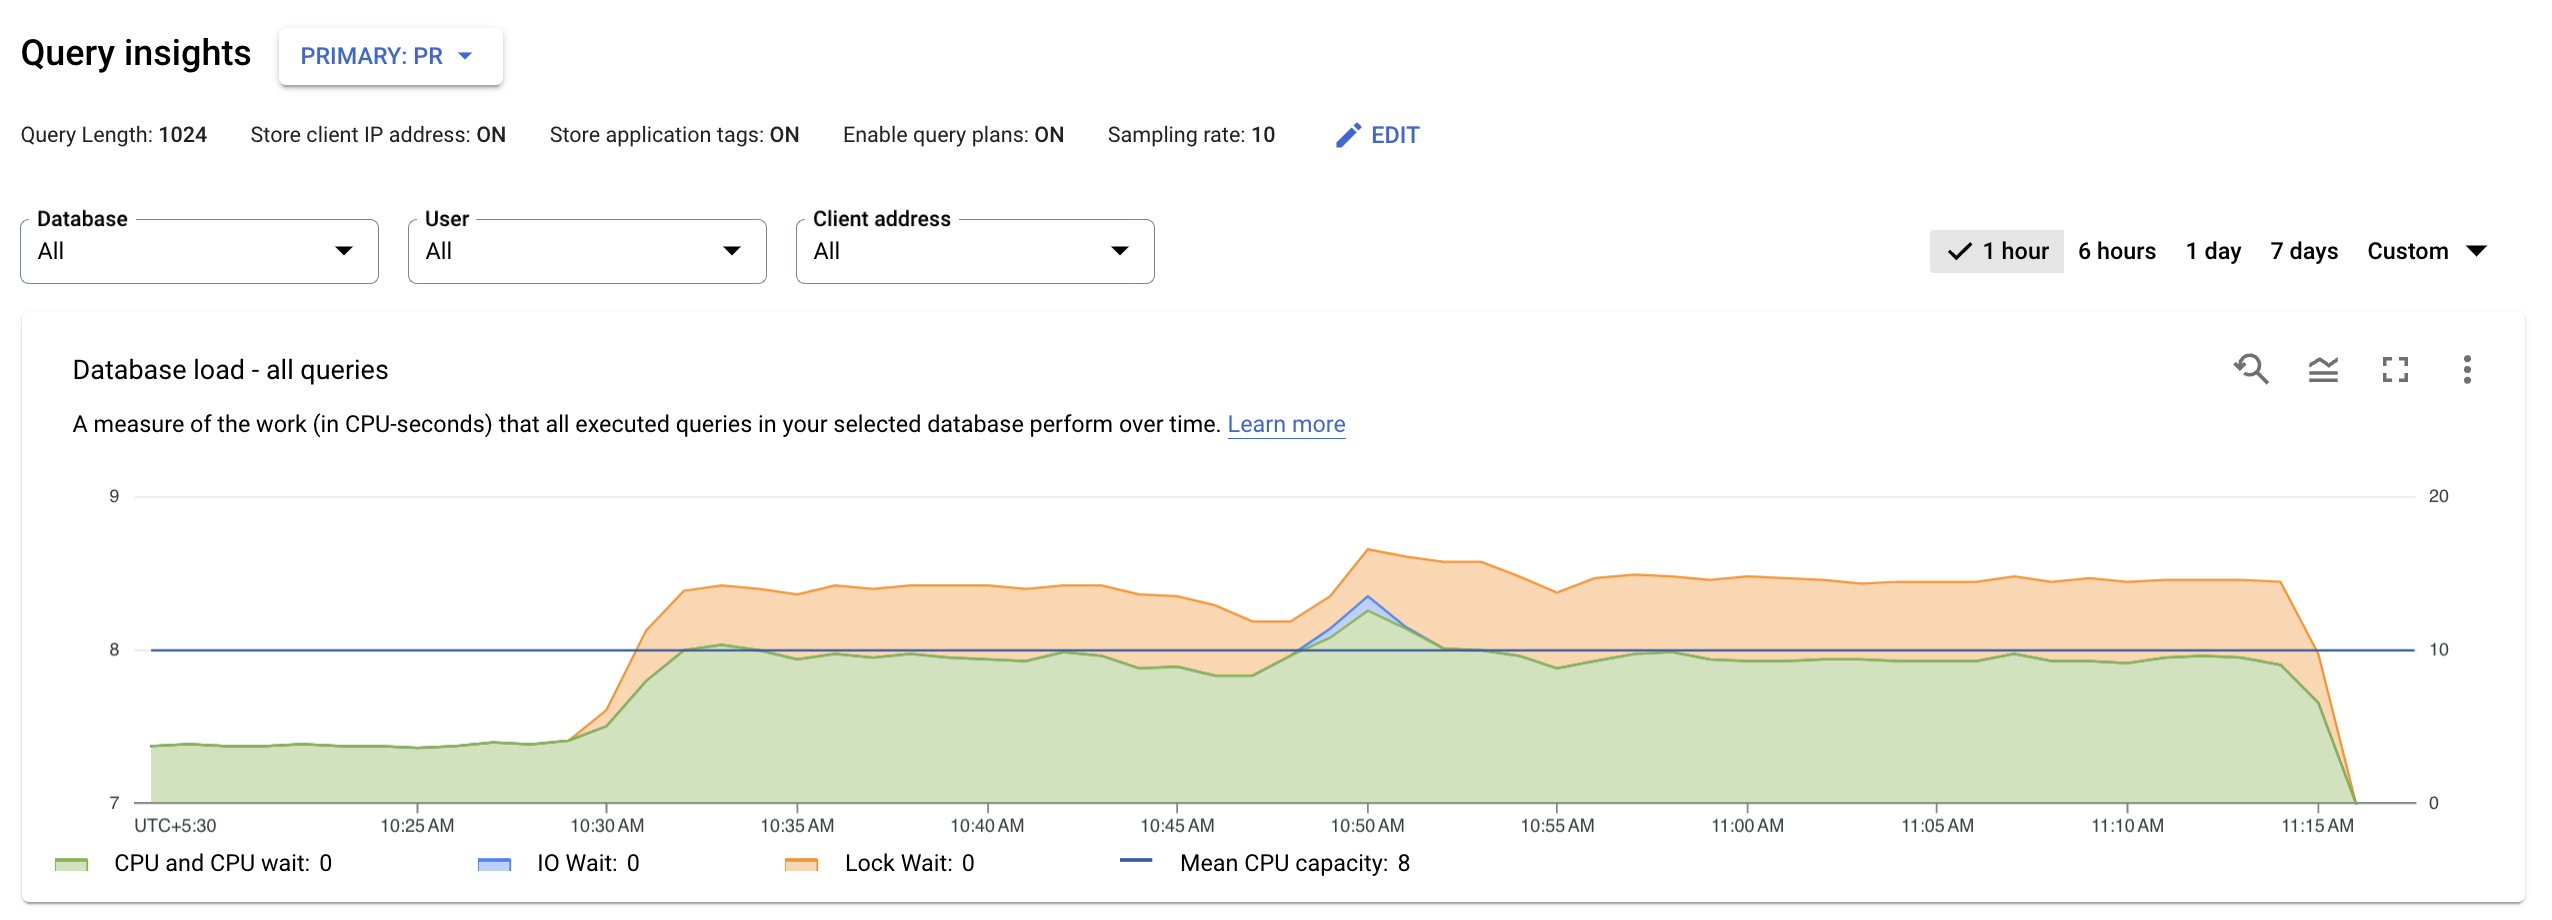Select the 7 days time range option
The image size is (2552, 920).
point(2303,251)
